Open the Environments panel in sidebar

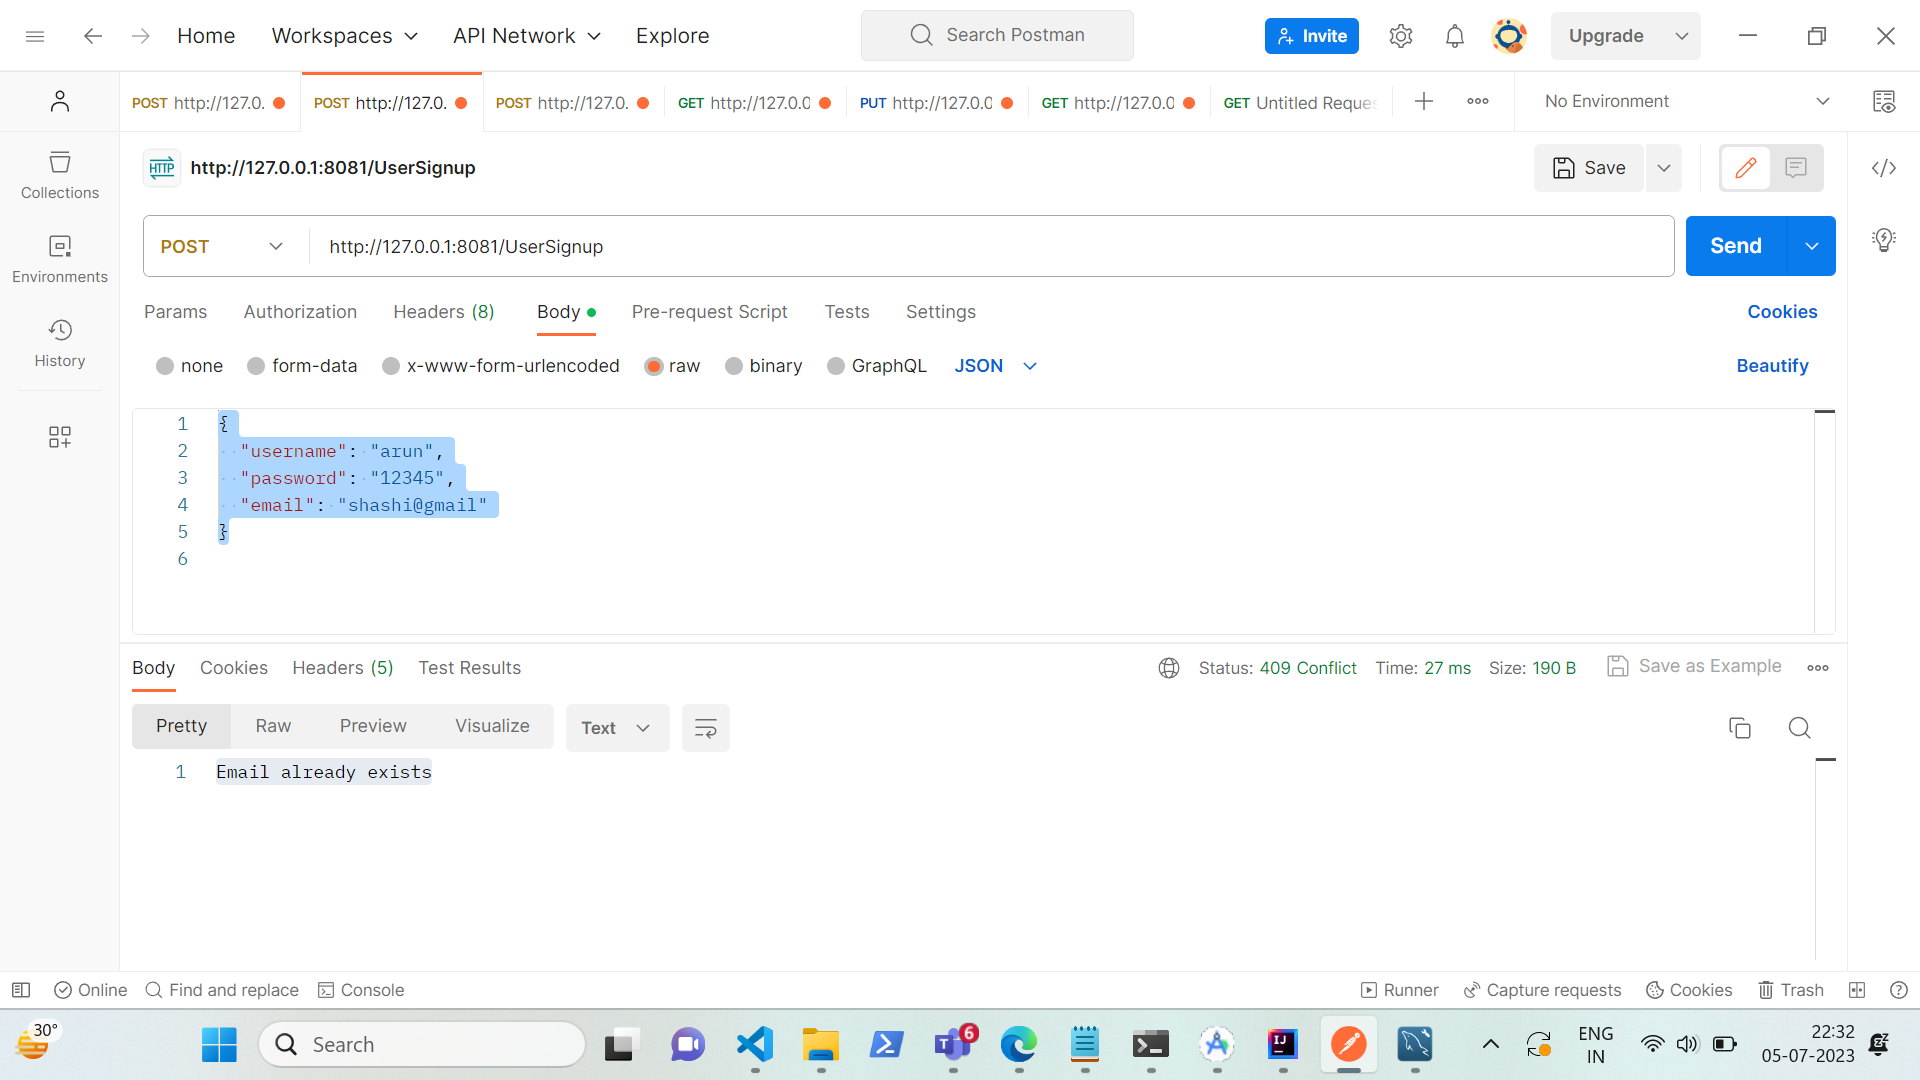tap(59, 258)
